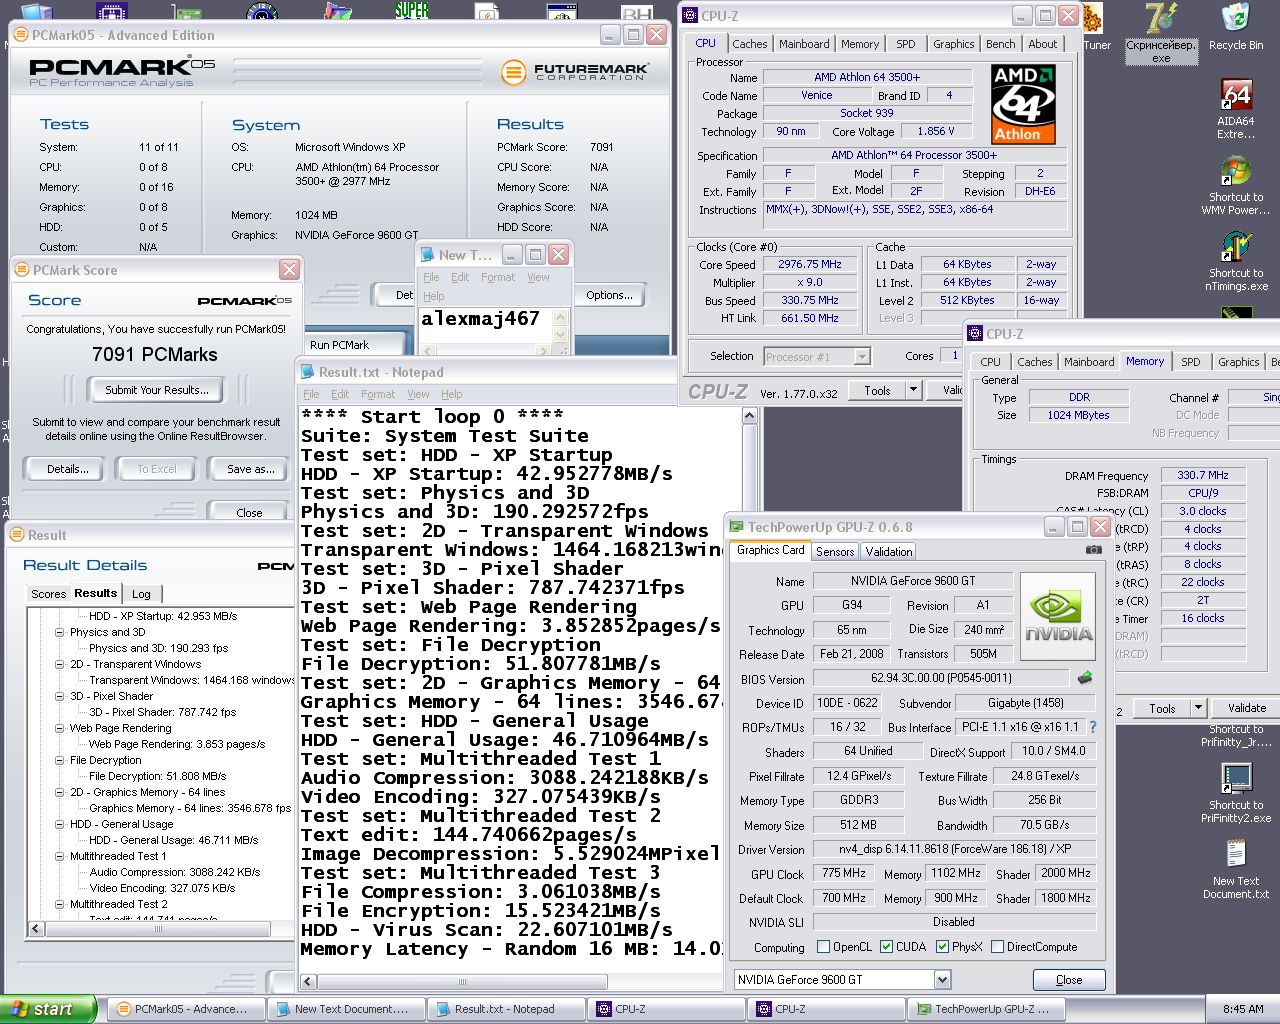Screen dimensions: 1280x1024
Task: Click the Result.txt Notepad vertical scroll up arrow
Action: [x=749, y=415]
